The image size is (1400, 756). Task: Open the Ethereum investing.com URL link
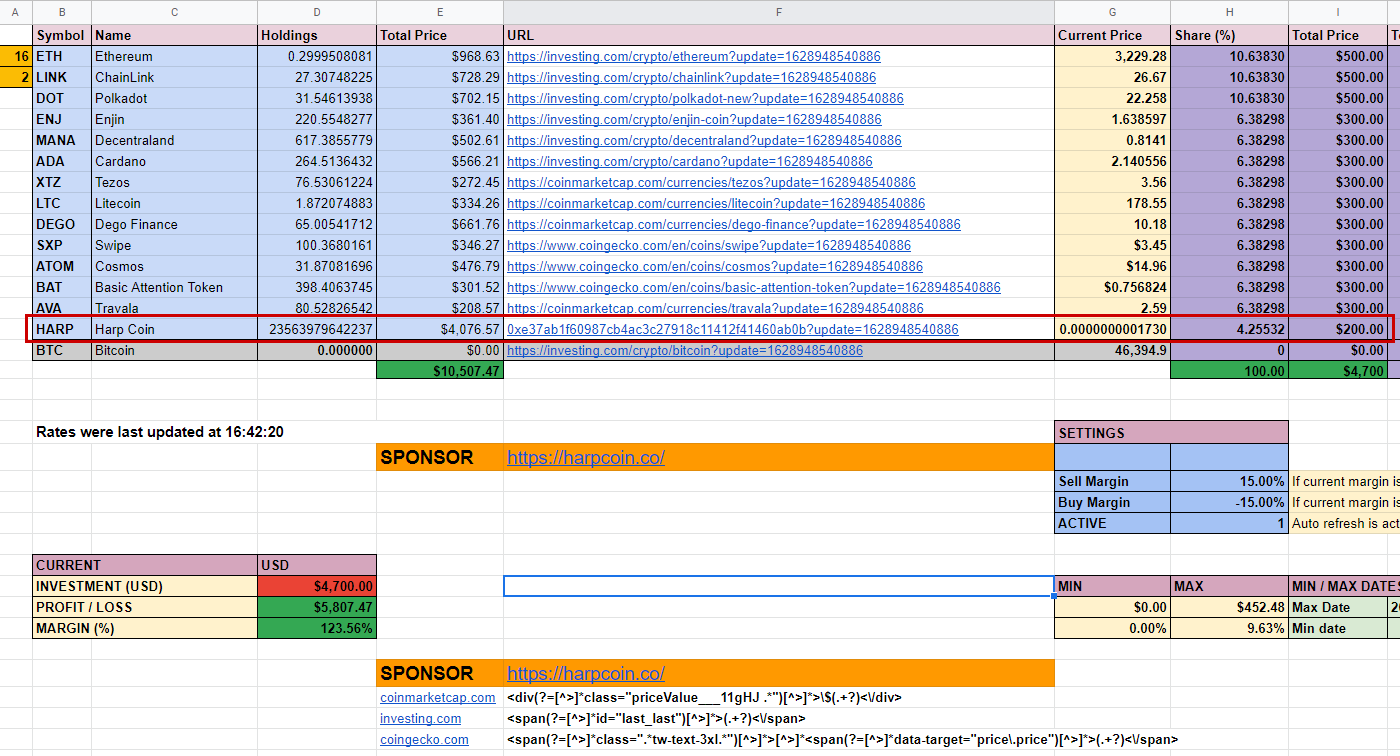694,57
